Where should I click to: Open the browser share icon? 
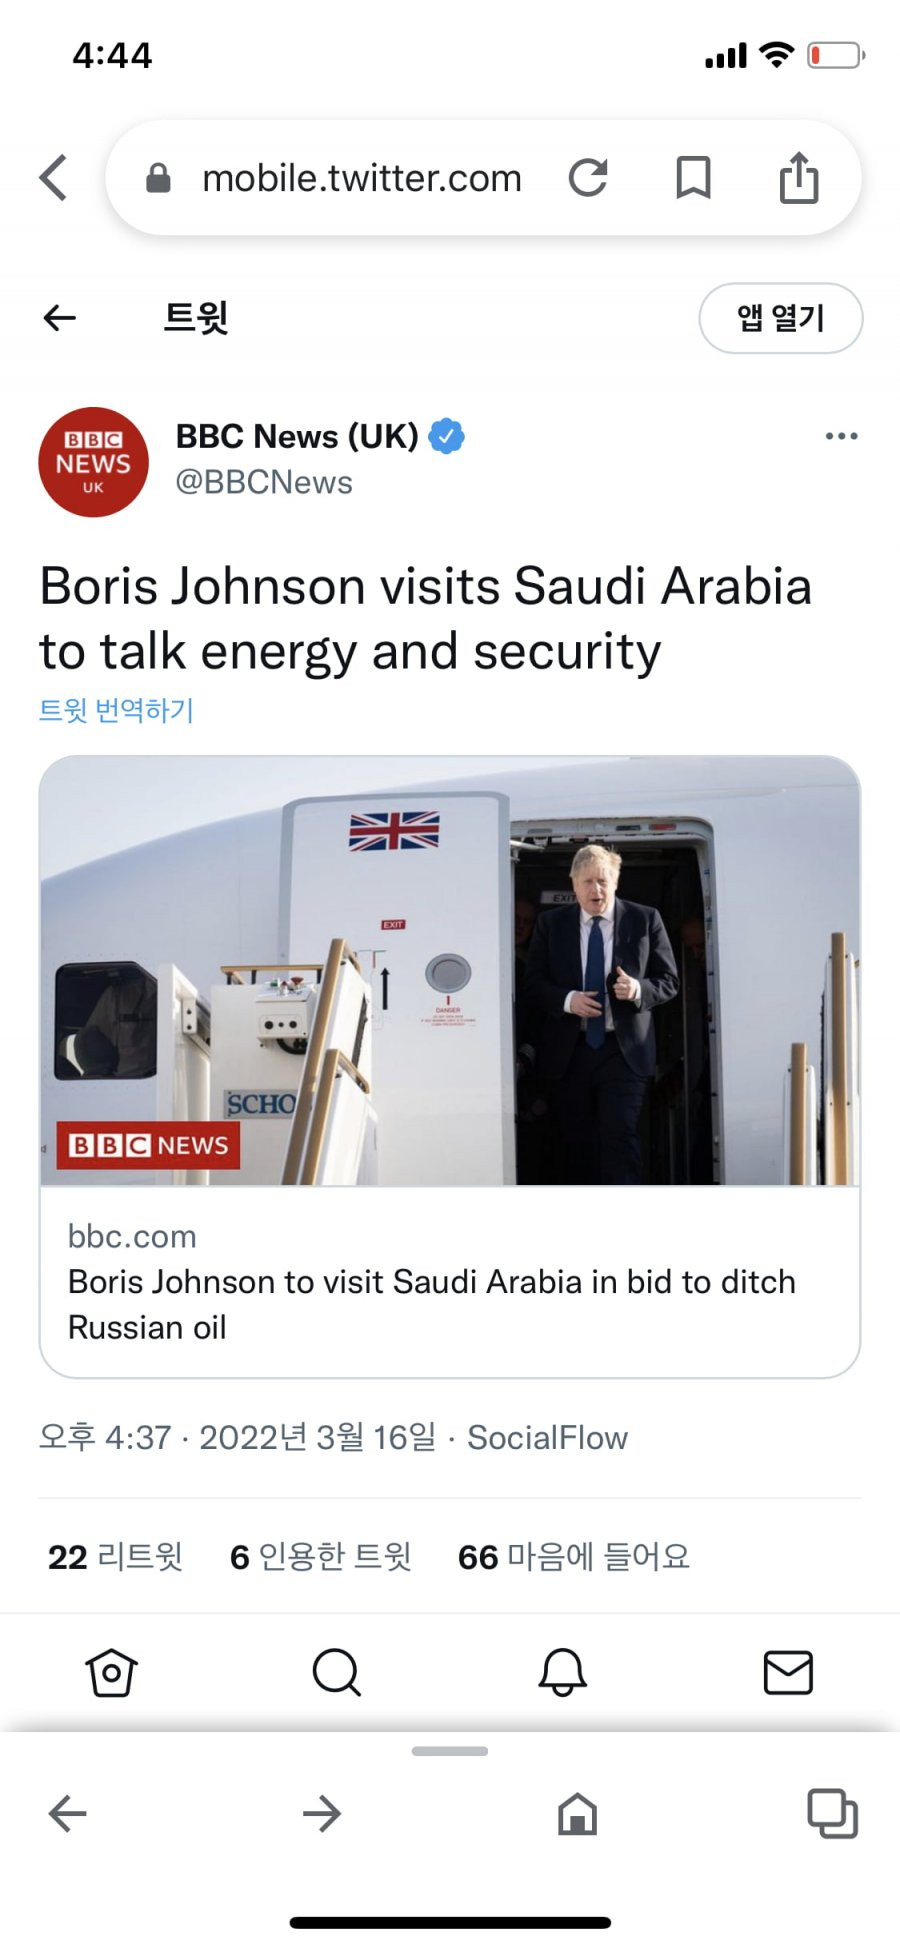(x=799, y=177)
